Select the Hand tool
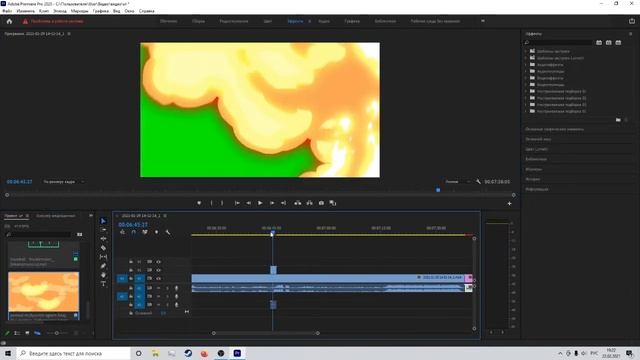 click(x=103, y=275)
